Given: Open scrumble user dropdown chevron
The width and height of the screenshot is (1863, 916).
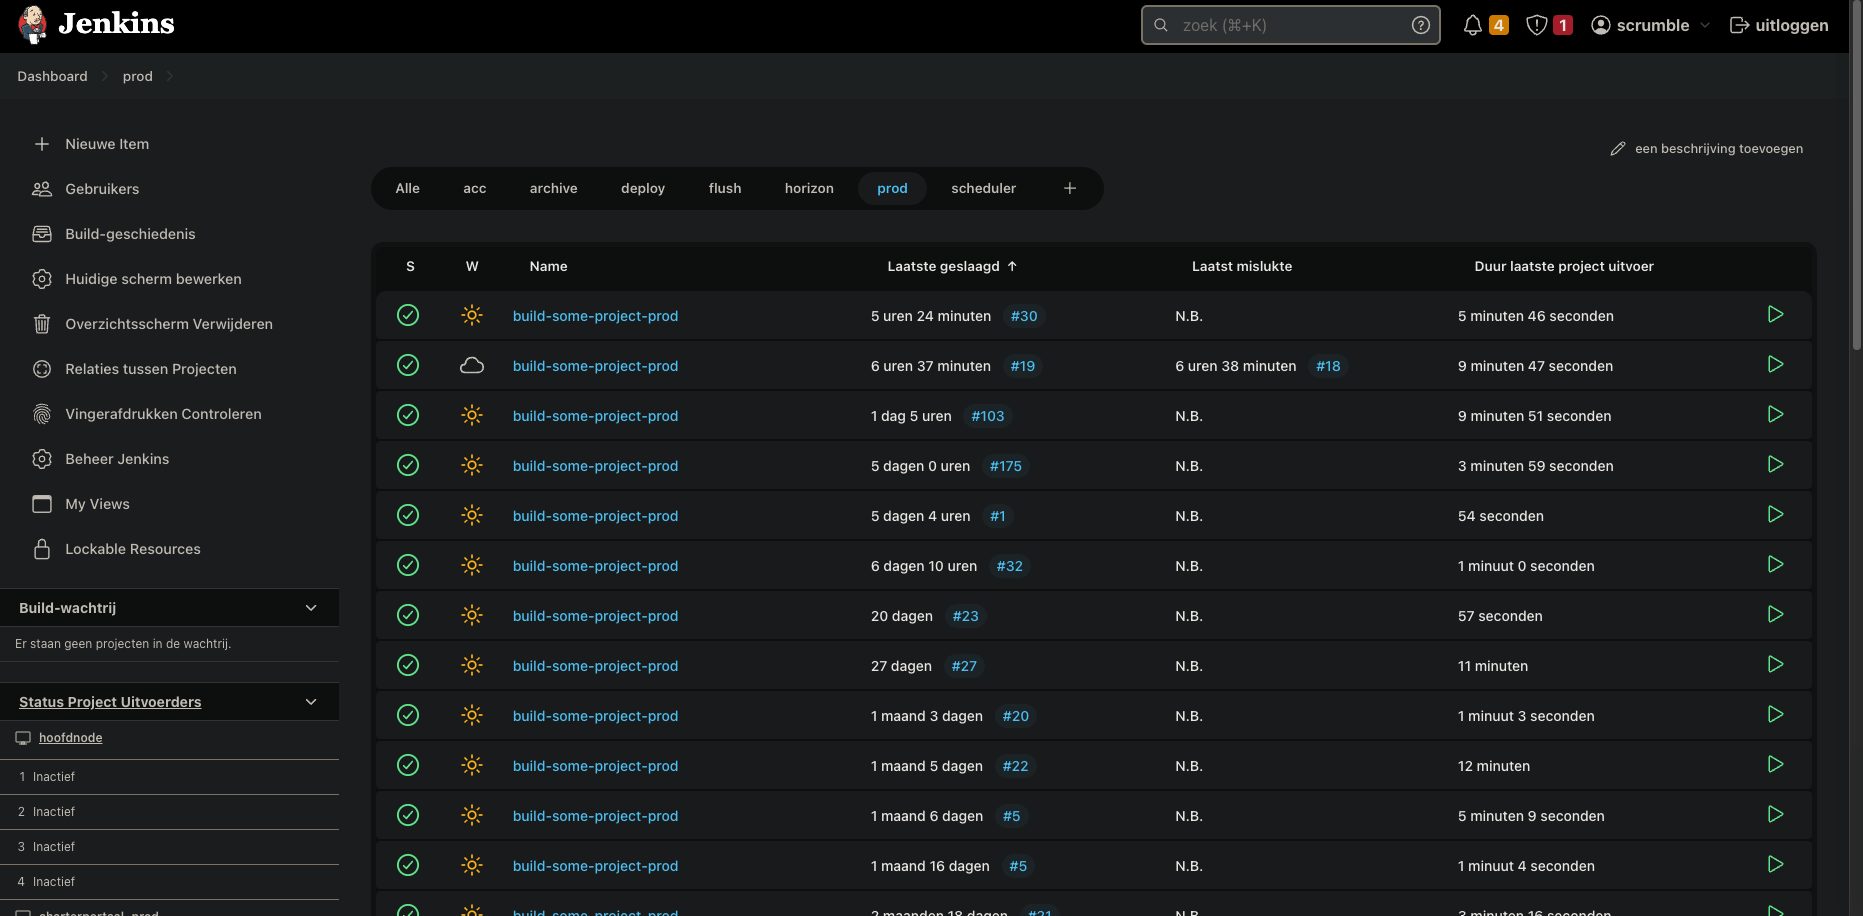Looking at the screenshot, I should tap(1705, 26).
